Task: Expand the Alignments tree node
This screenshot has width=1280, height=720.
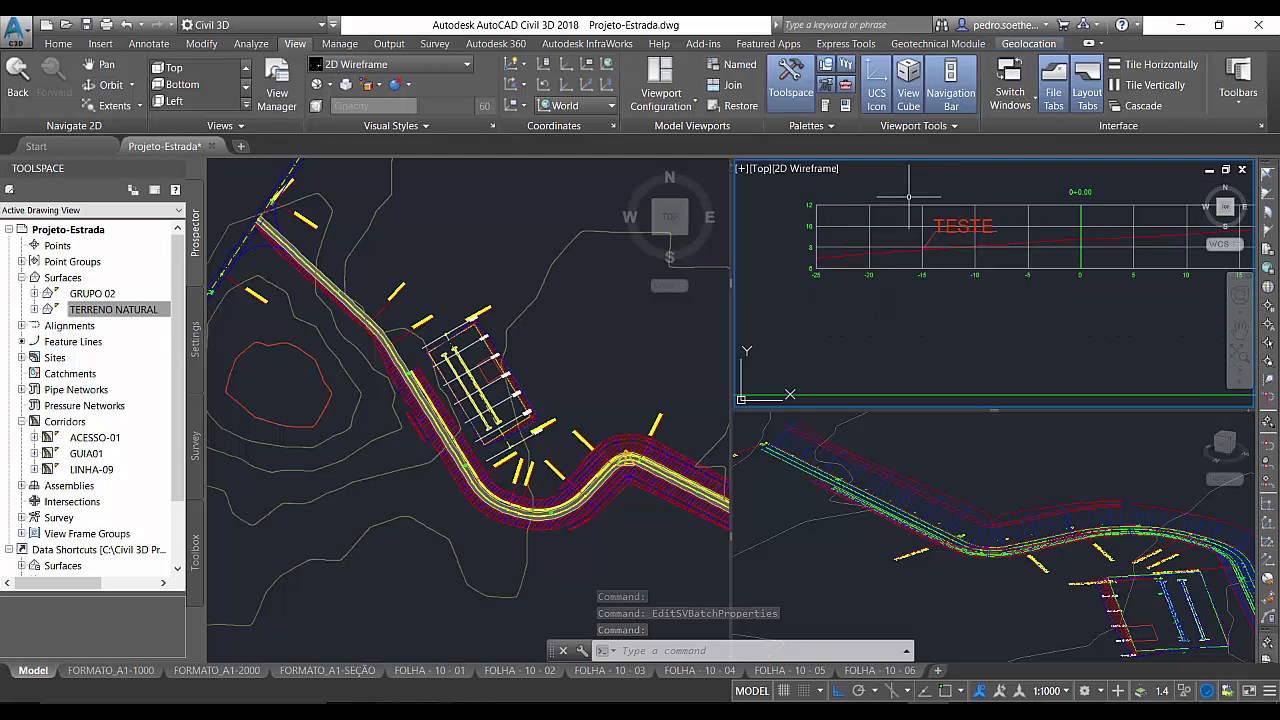Action: [21, 326]
